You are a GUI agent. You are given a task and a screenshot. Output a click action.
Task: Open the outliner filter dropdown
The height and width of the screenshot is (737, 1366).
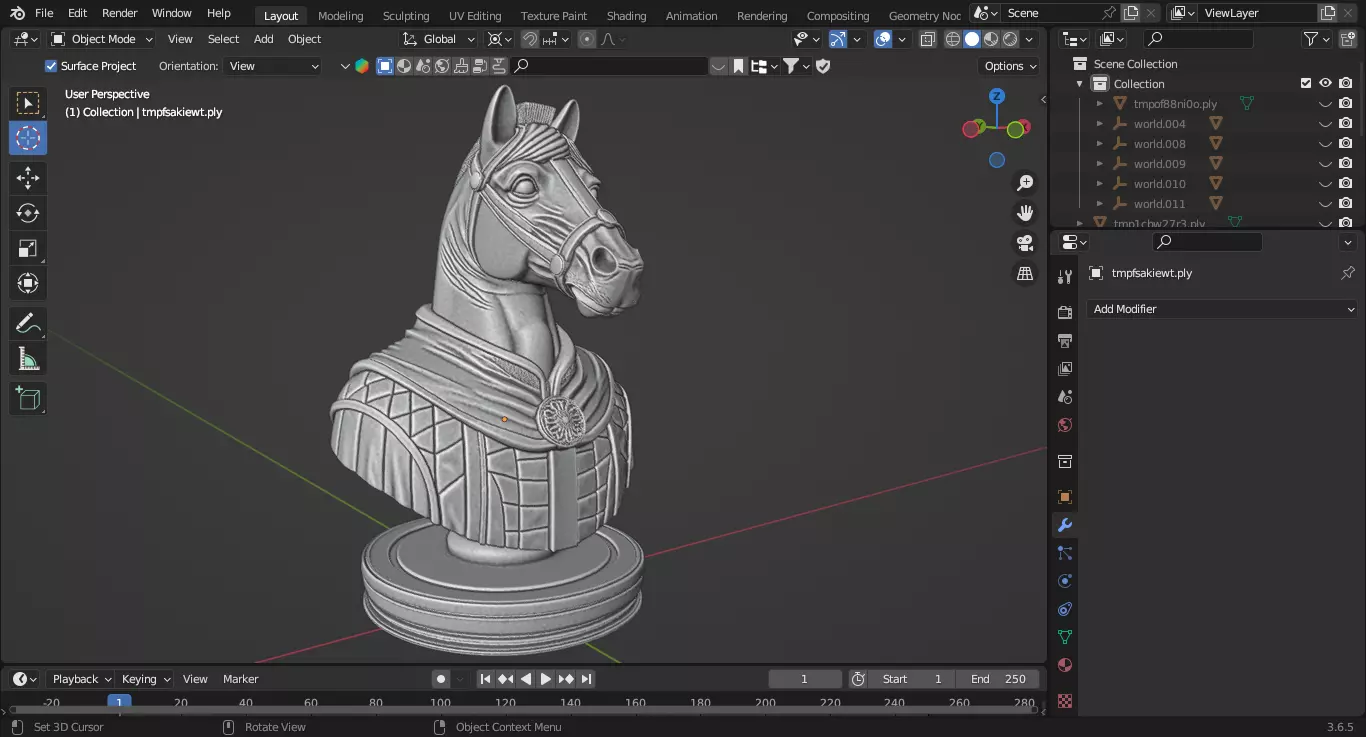1316,39
